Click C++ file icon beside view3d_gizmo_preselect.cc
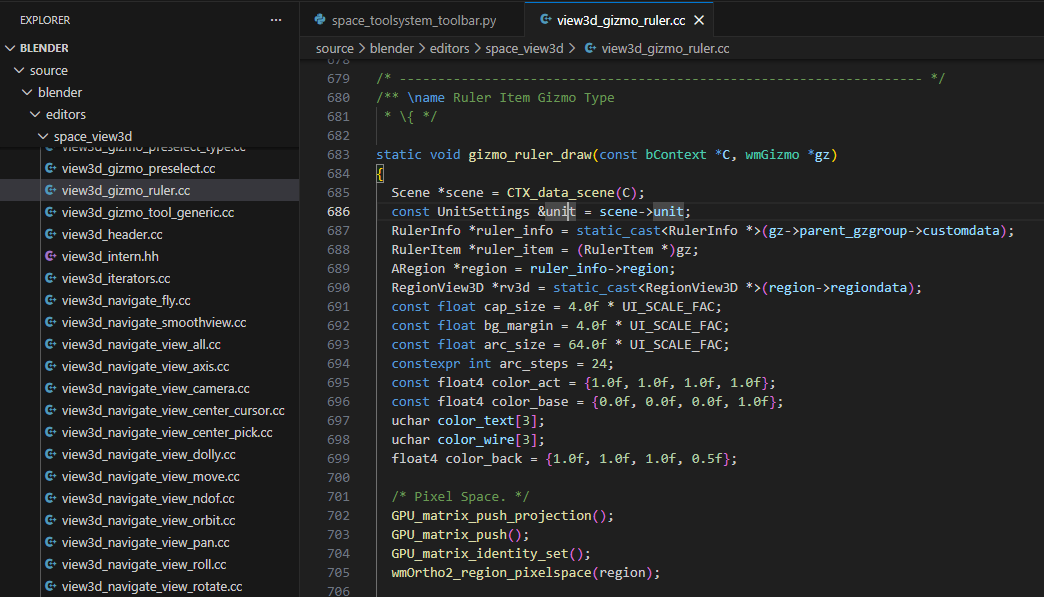This screenshot has width=1044, height=597. (x=51, y=168)
